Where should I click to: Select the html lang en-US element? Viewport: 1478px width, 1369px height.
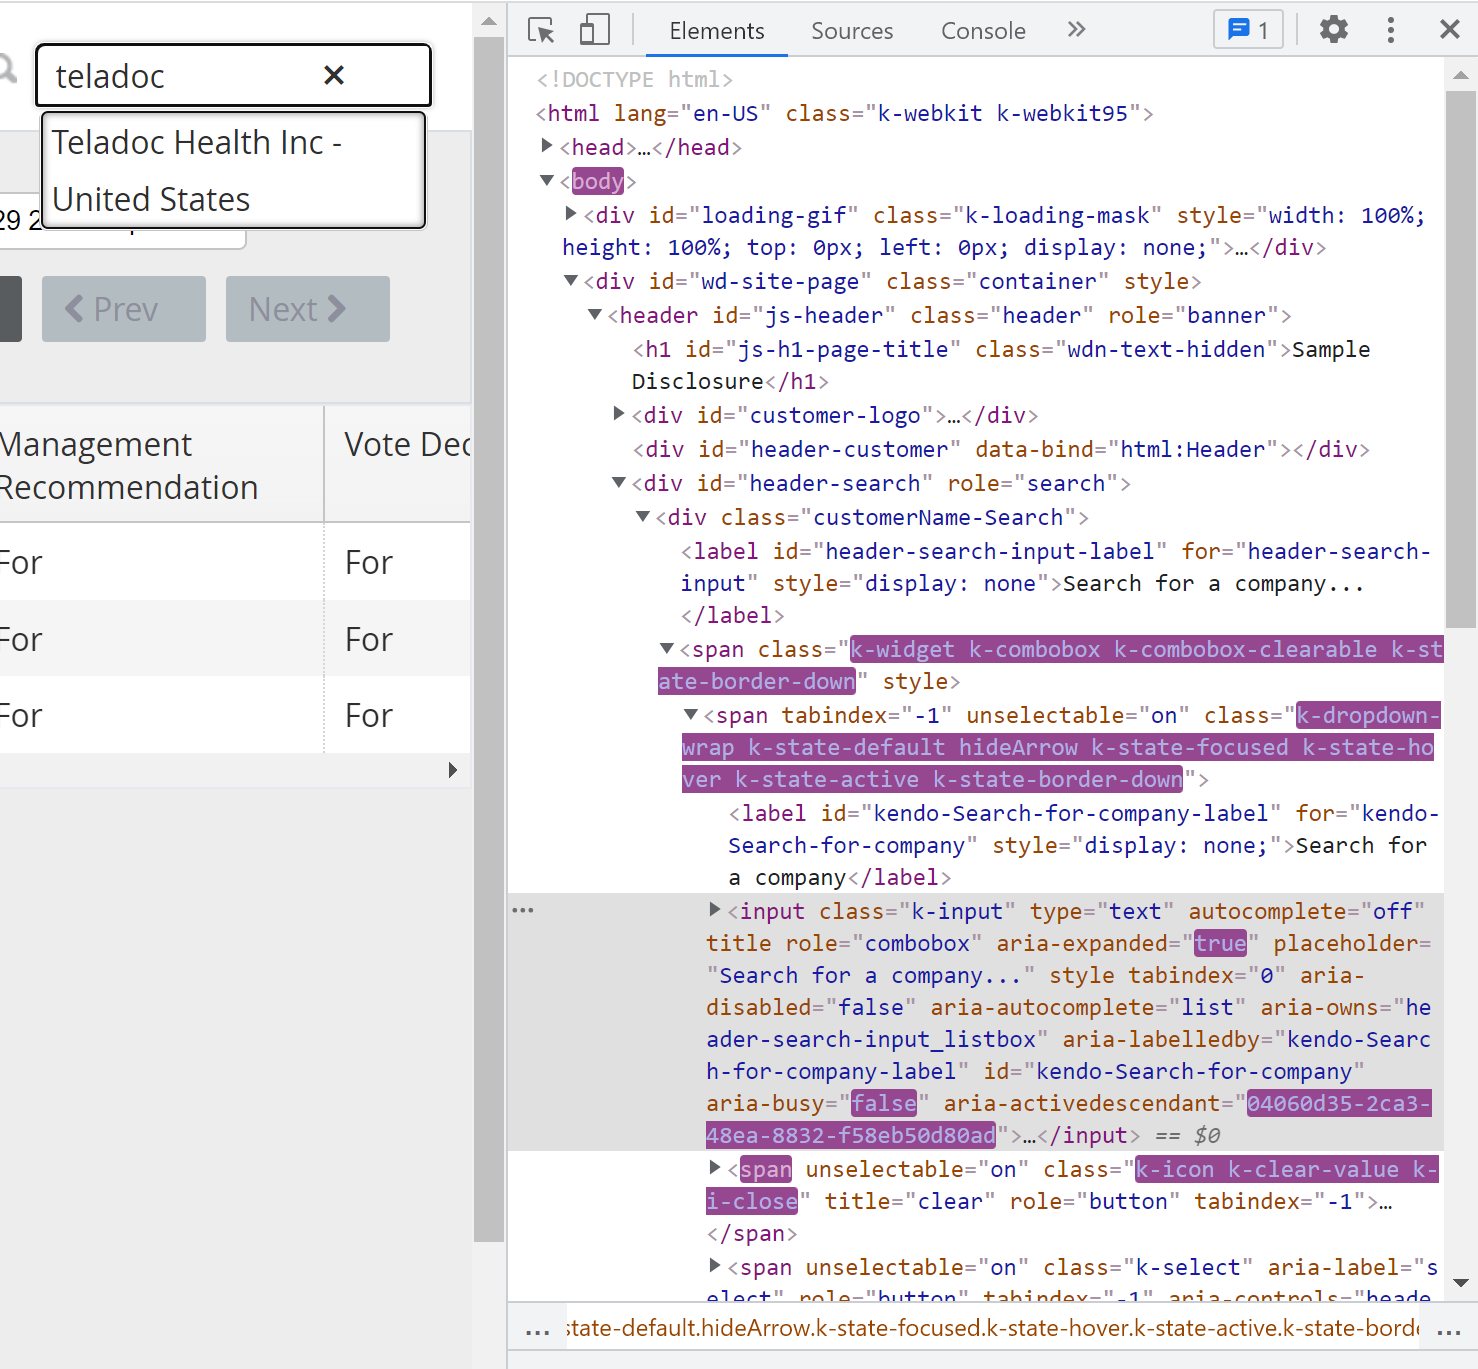(x=845, y=113)
